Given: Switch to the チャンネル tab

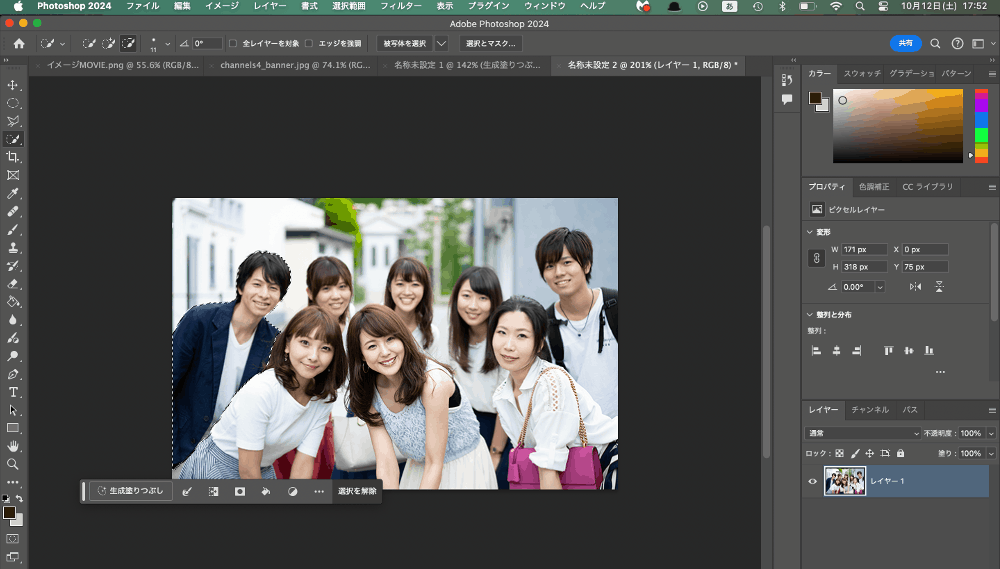Looking at the screenshot, I should point(869,410).
